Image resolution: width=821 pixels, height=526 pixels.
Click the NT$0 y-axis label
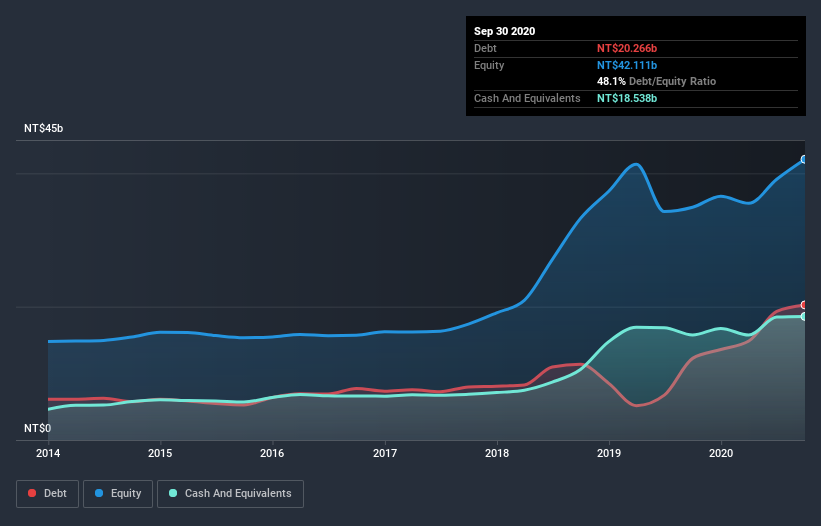38,428
